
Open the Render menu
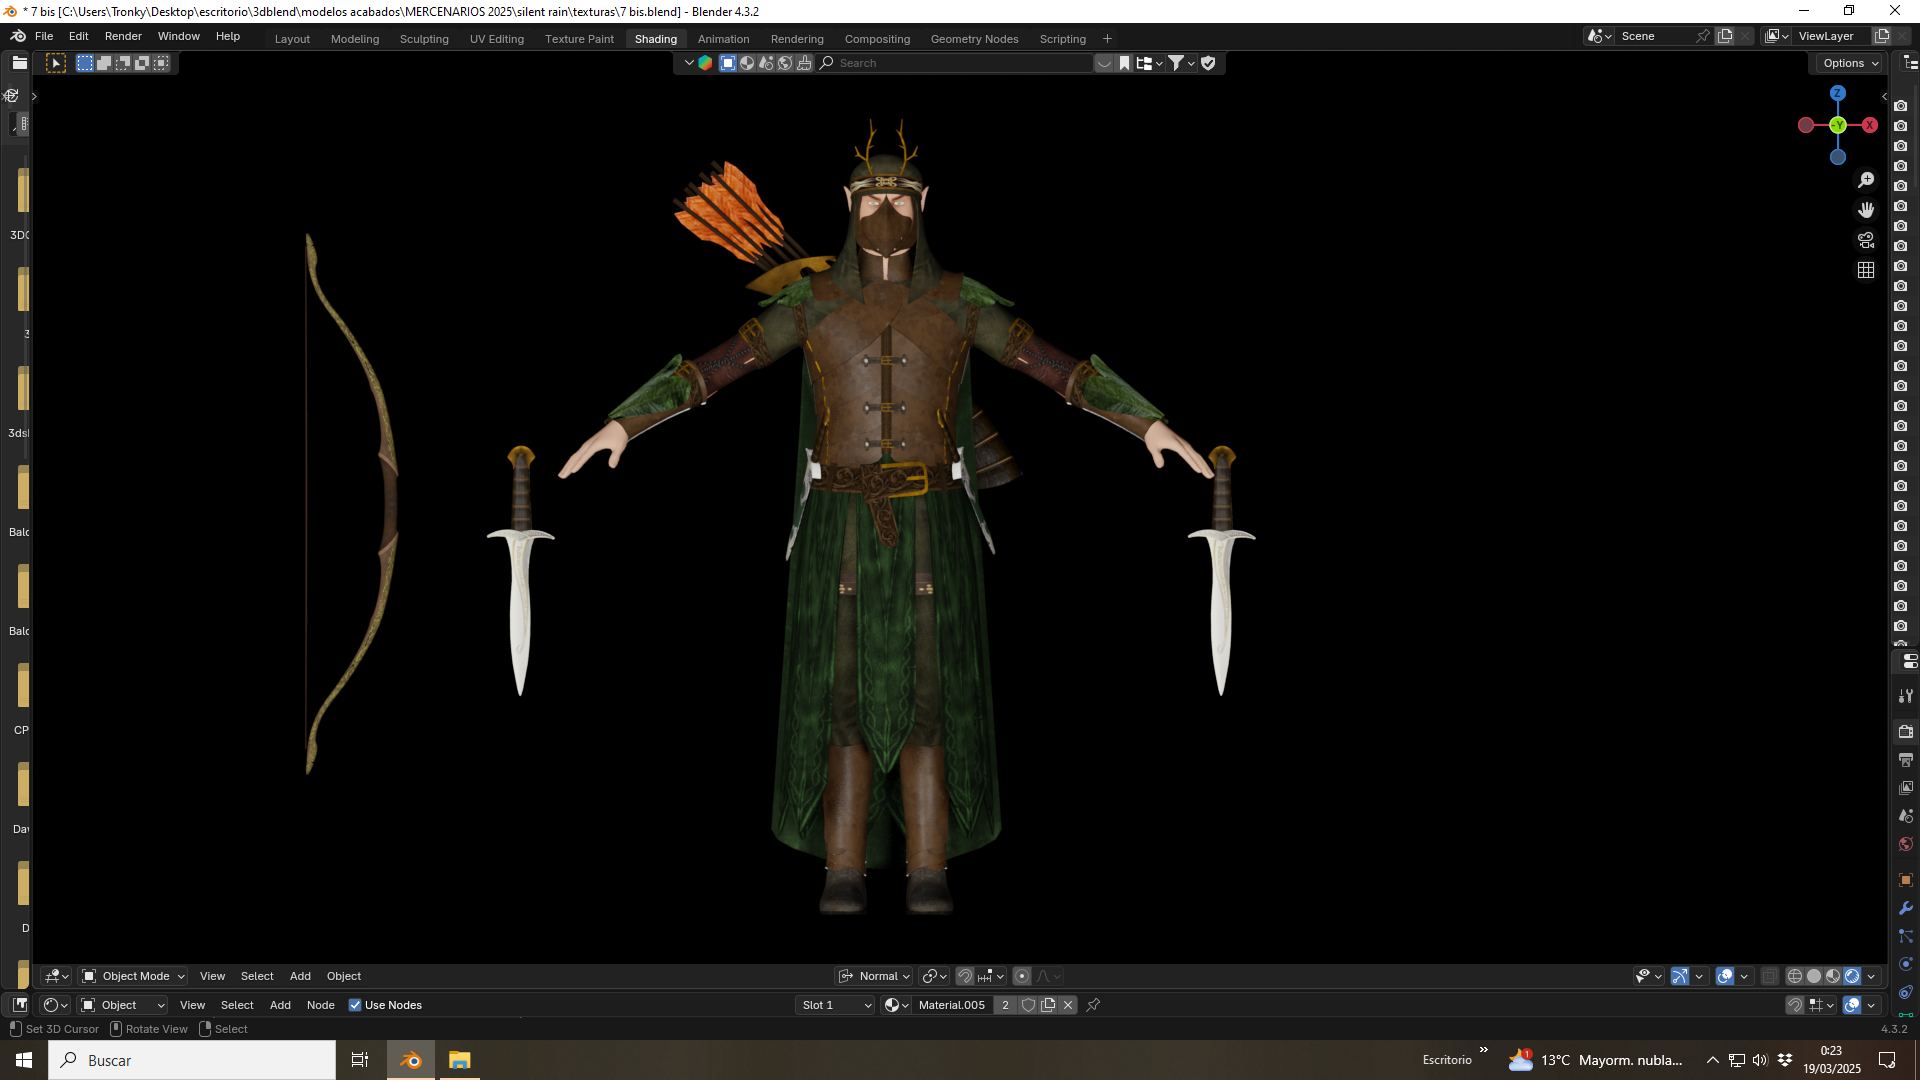123,36
